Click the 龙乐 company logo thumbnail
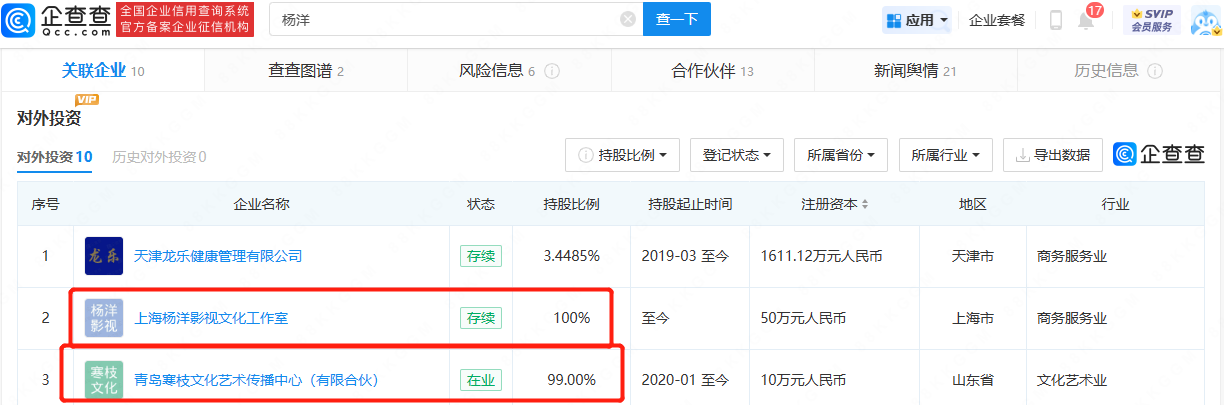Image resolution: width=1224 pixels, height=405 pixels. [104, 256]
